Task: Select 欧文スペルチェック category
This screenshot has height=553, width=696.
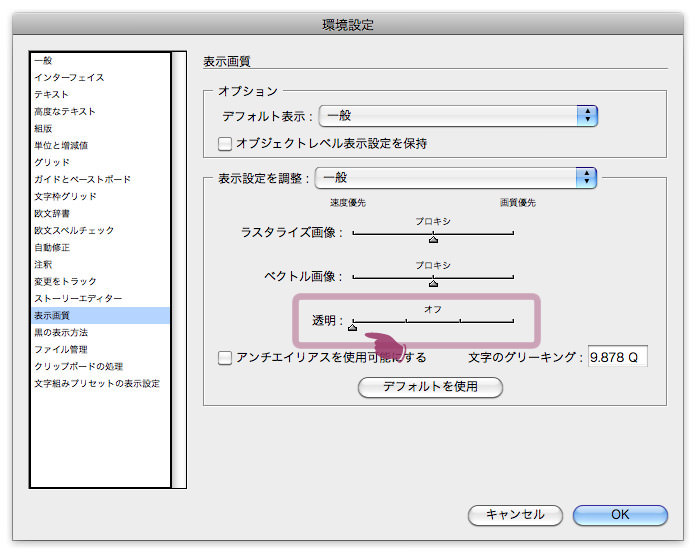Action: [x=101, y=230]
